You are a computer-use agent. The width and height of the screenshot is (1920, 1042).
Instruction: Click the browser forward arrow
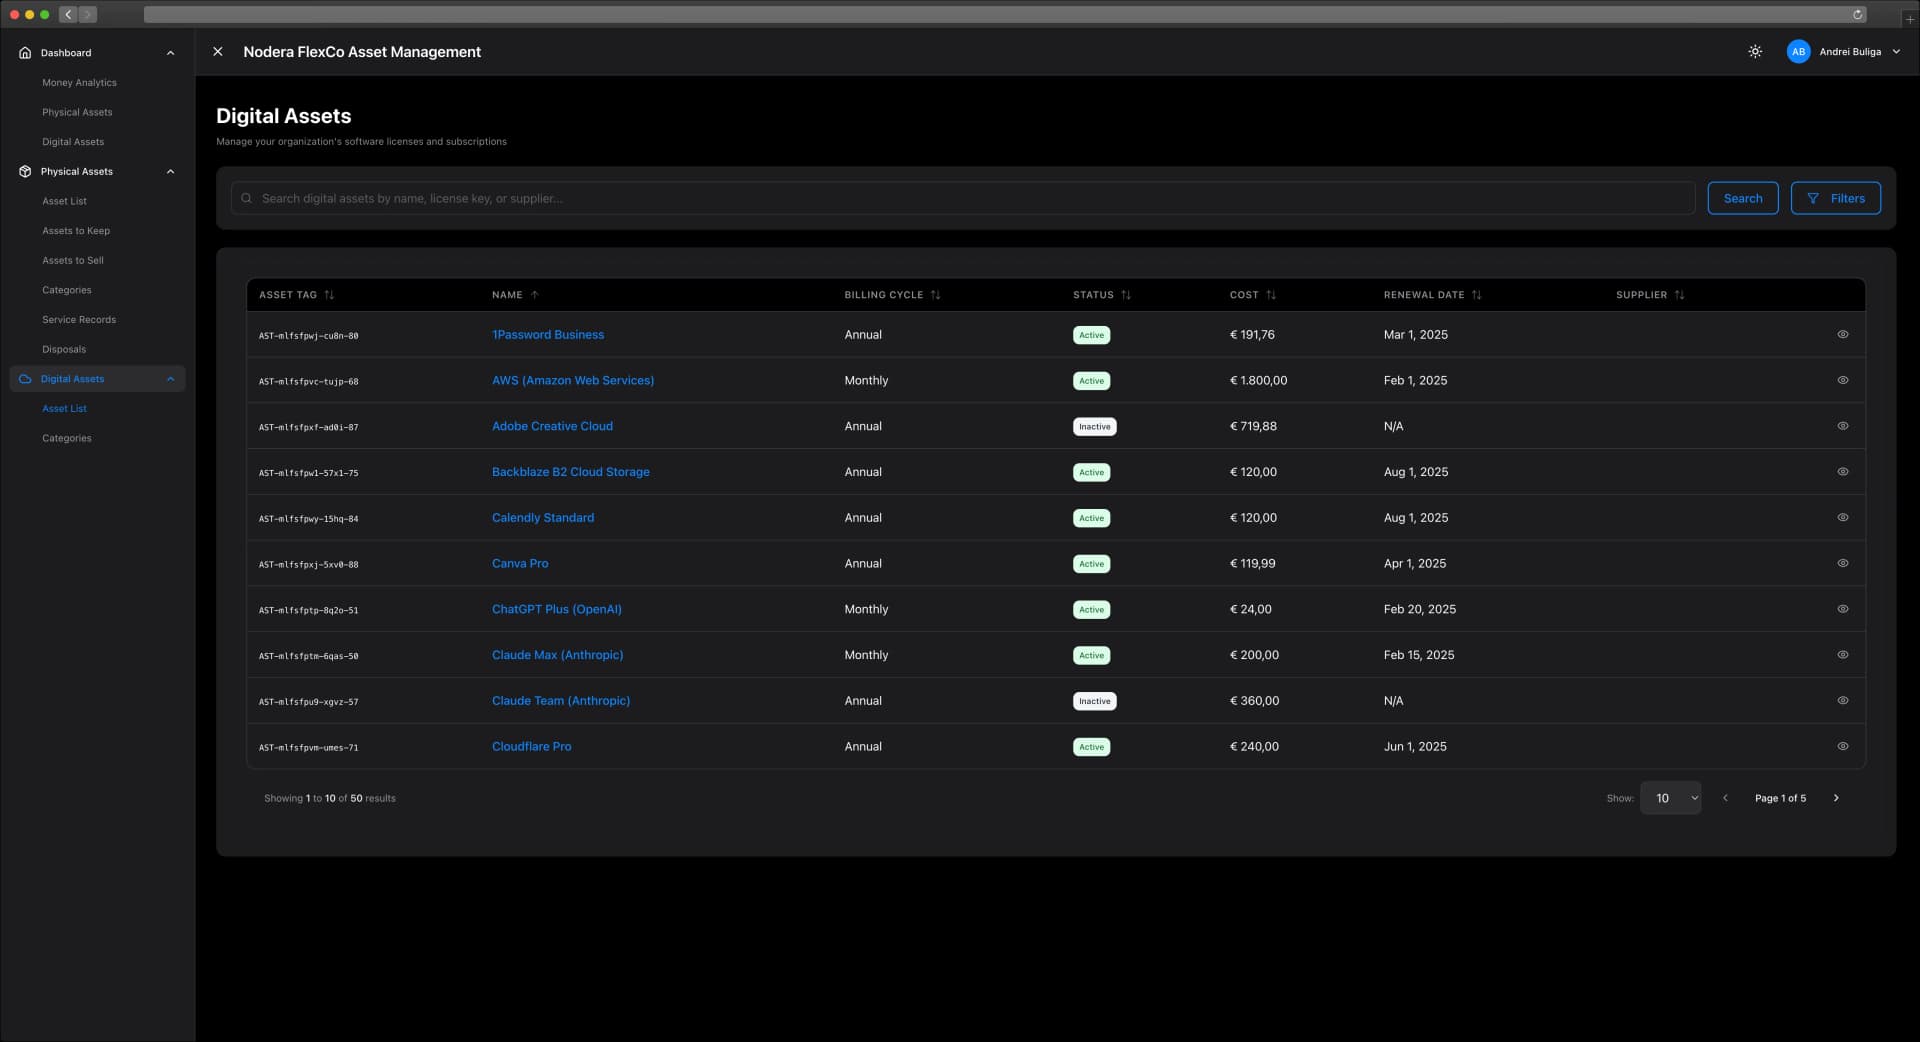[x=88, y=15]
